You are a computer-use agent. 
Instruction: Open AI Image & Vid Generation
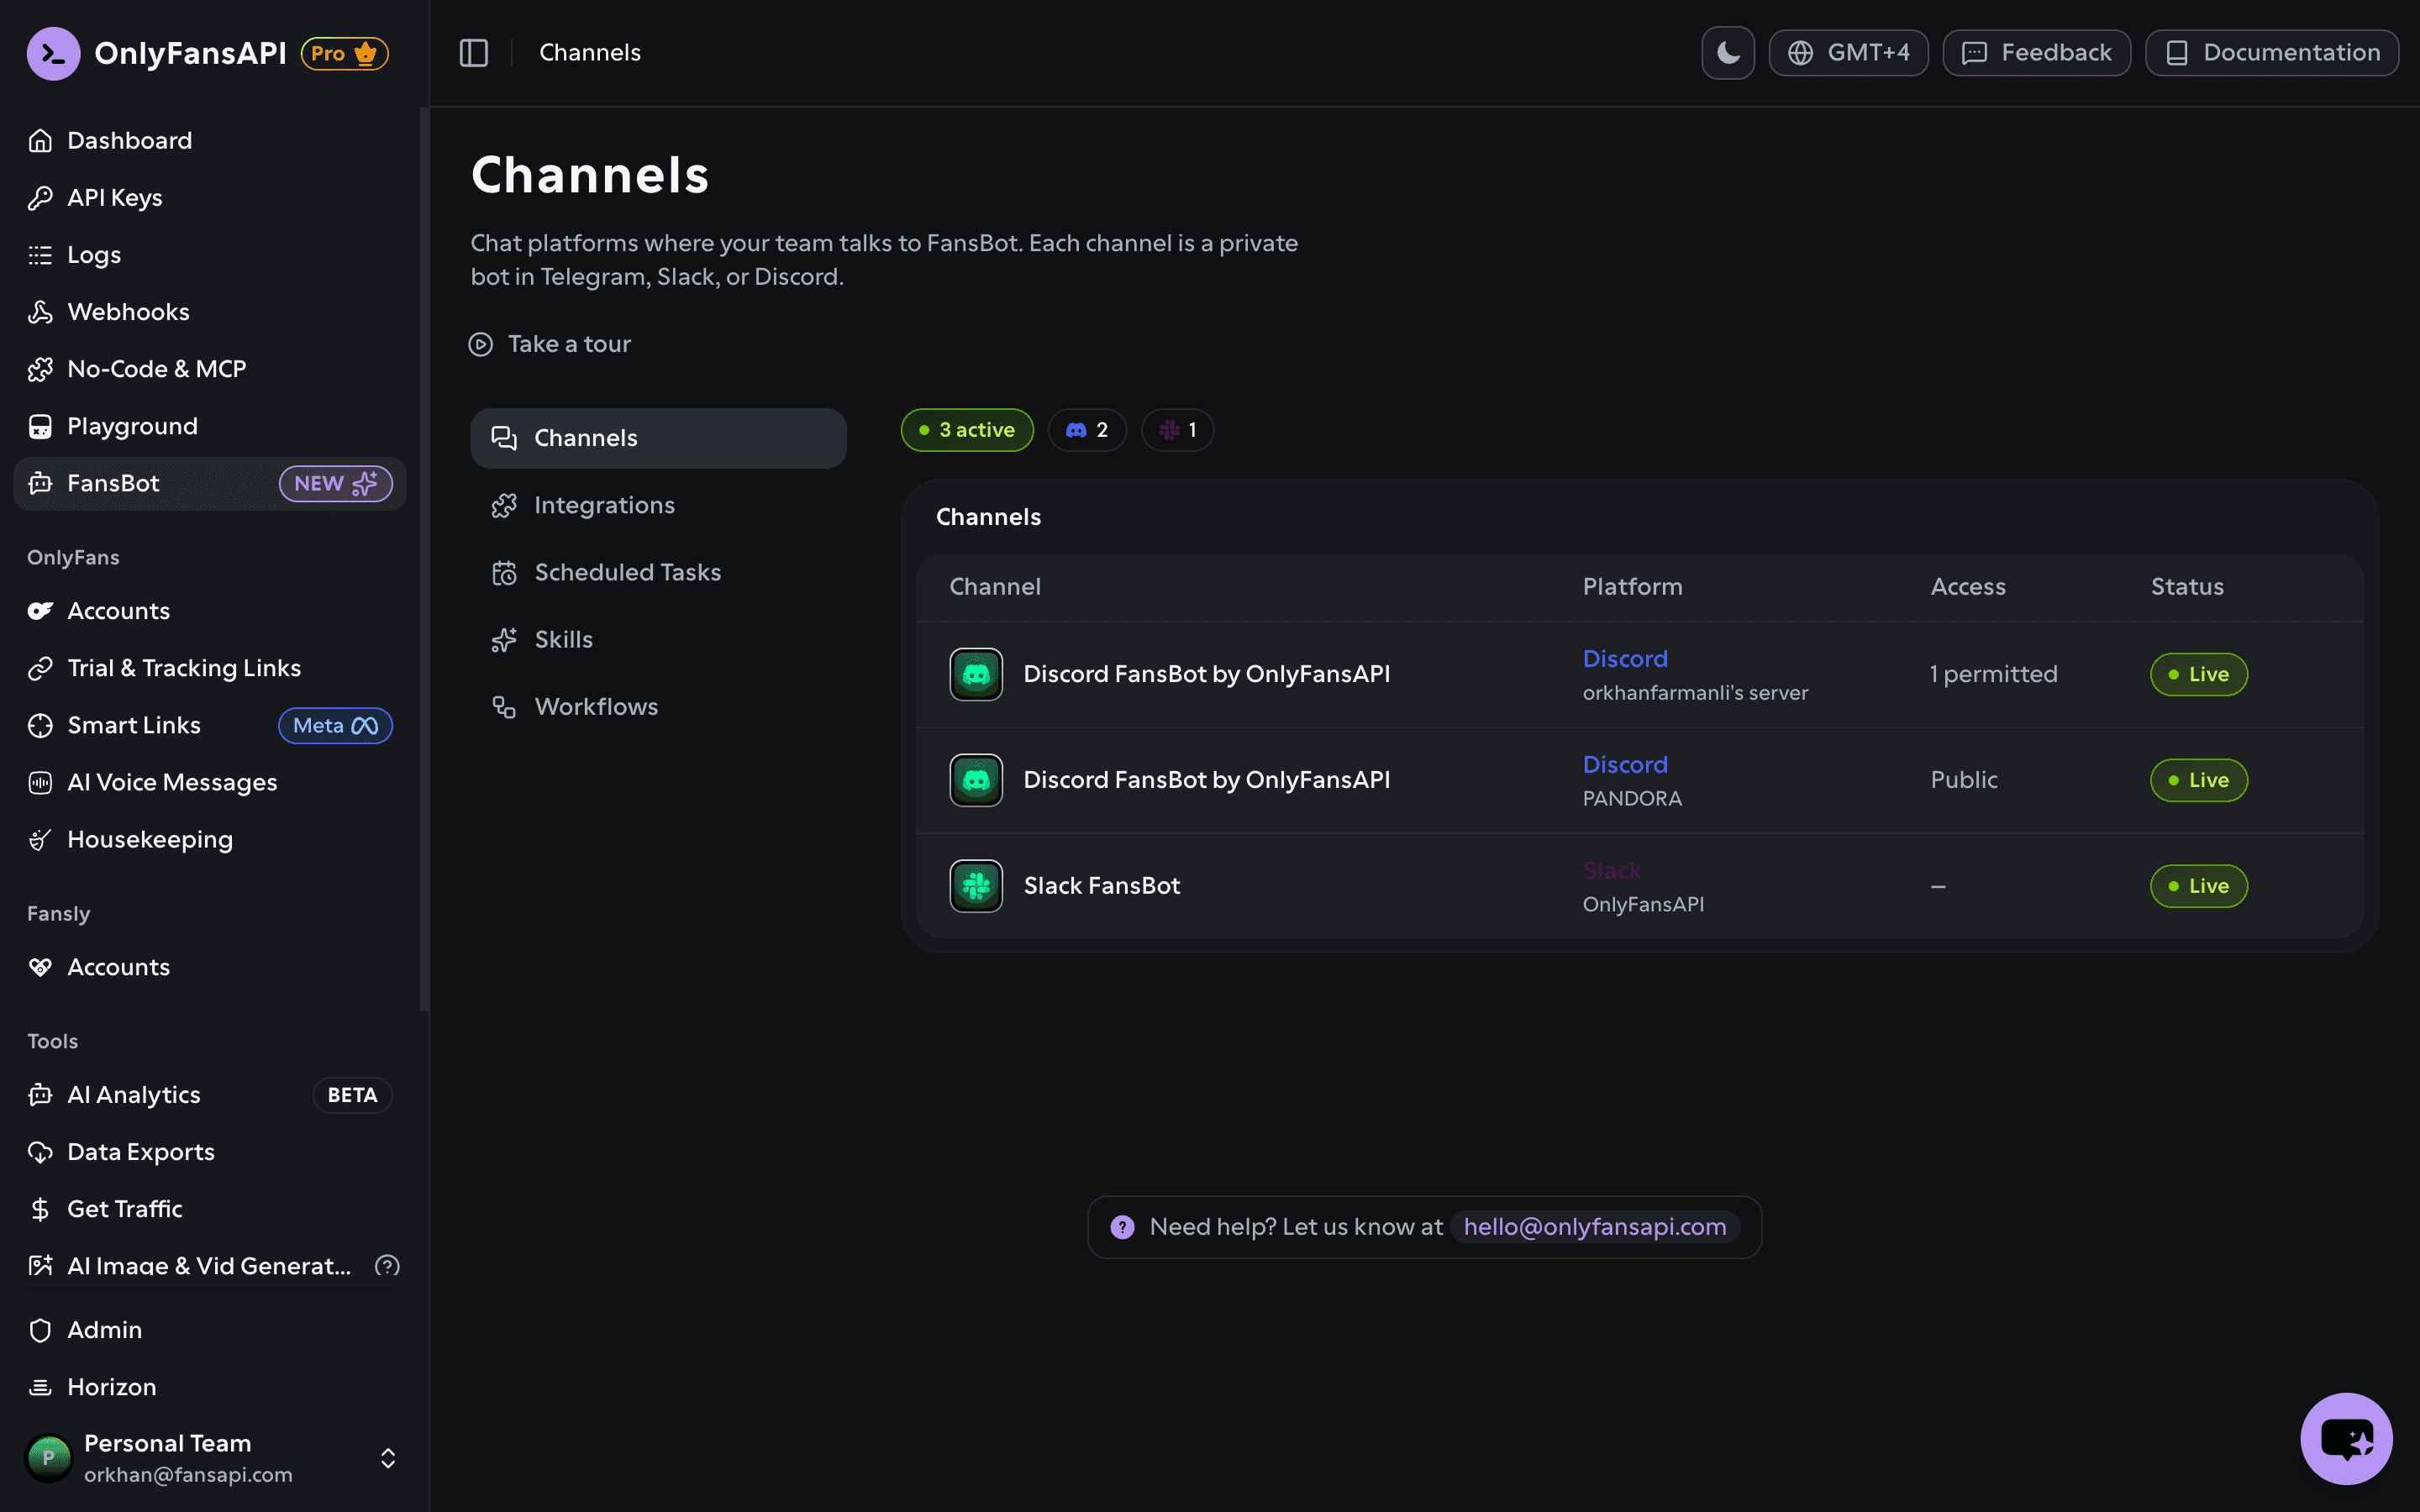pyautogui.click(x=210, y=1266)
